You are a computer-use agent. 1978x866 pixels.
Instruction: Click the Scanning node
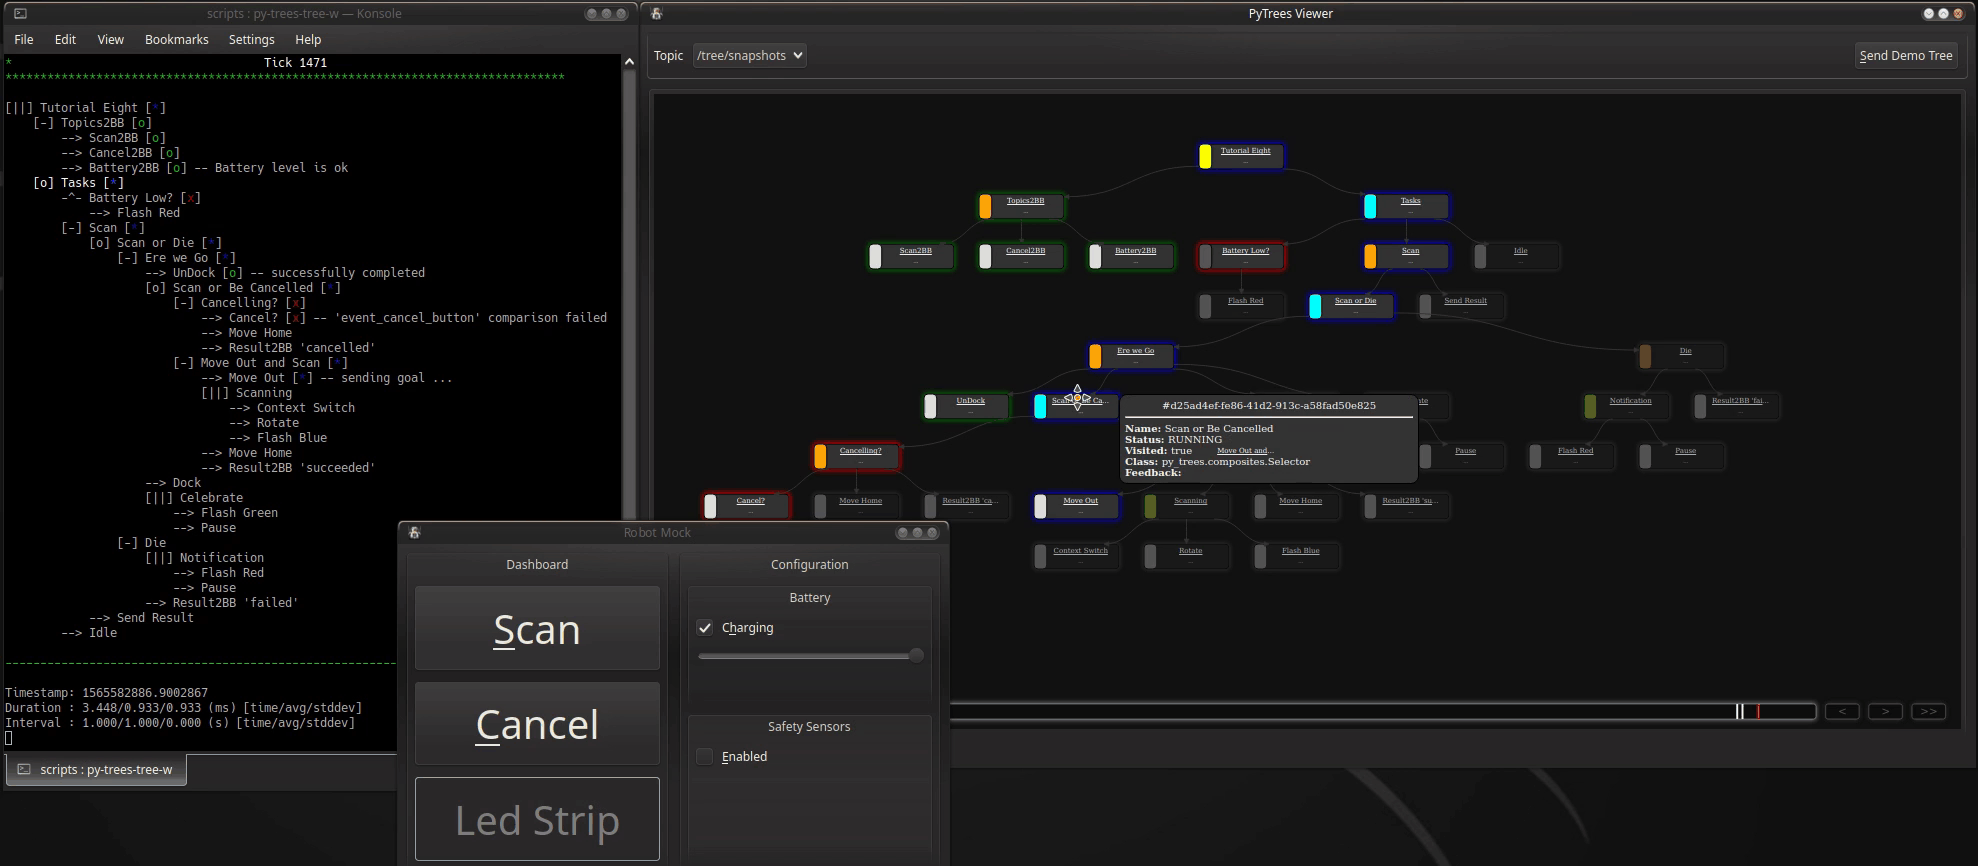1186,506
